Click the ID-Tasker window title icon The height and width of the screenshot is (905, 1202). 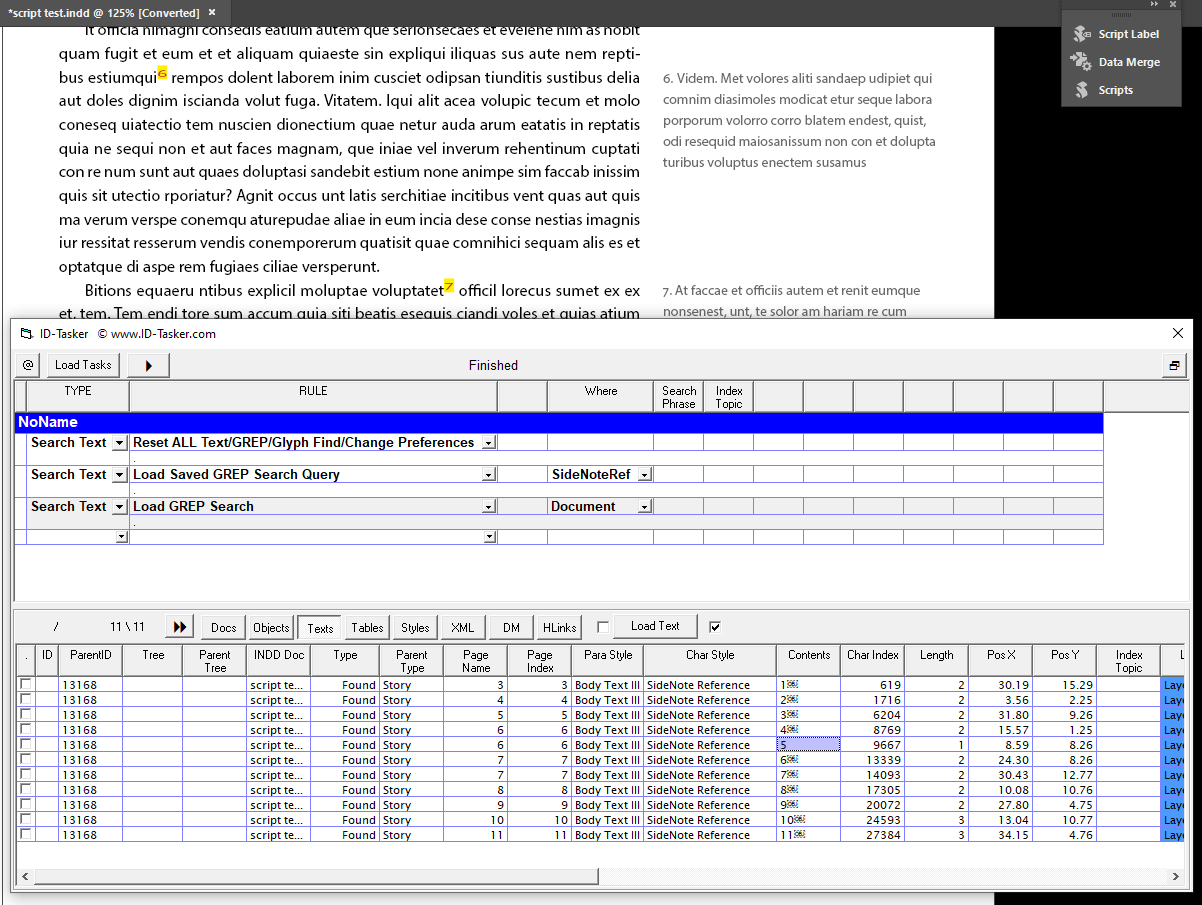pyautogui.click(x=25, y=333)
